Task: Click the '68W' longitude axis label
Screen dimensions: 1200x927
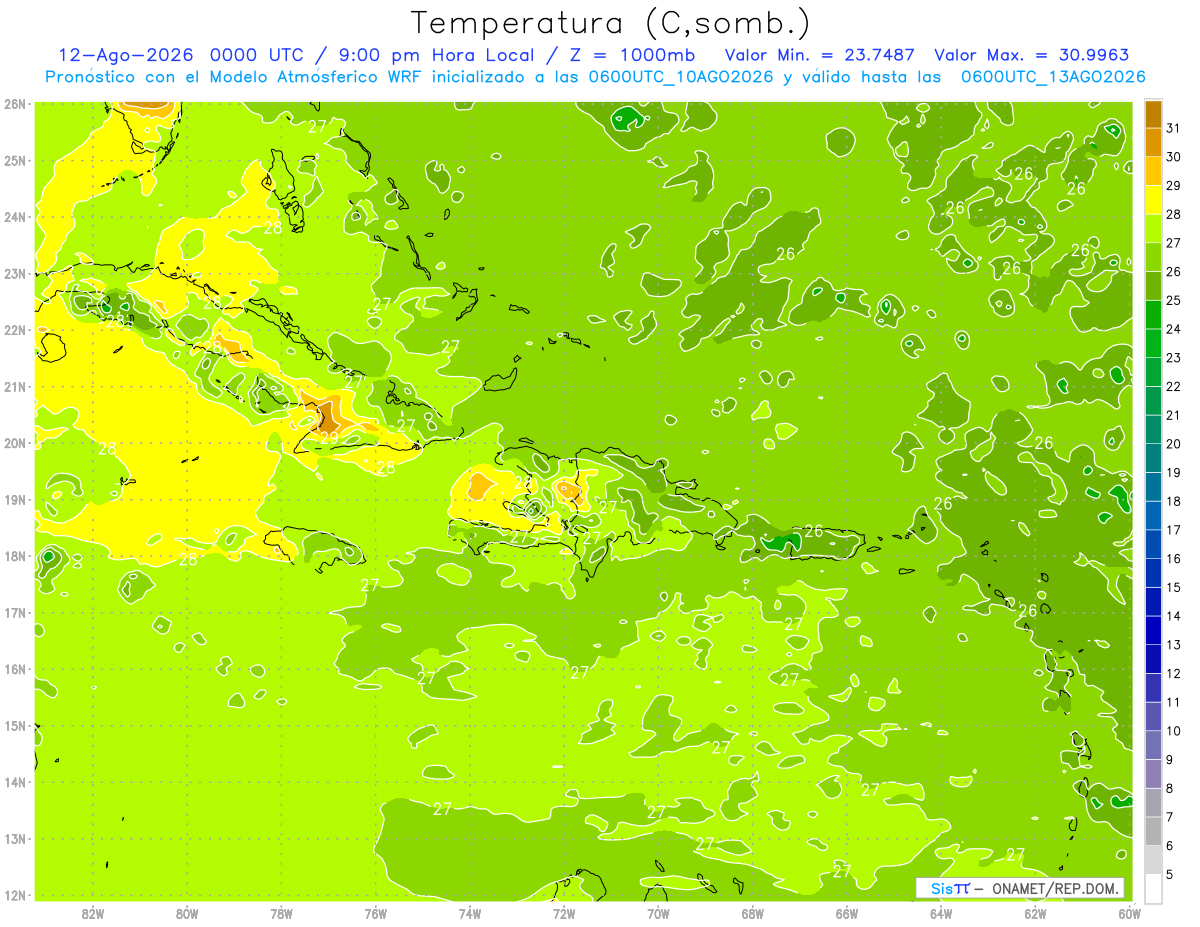Action: (753, 913)
